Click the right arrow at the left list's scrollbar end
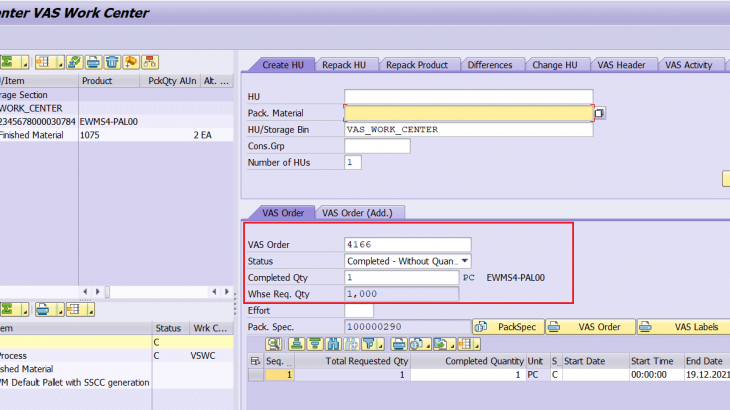730x410 pixels. pyautogui.click(x=227, y=292)
